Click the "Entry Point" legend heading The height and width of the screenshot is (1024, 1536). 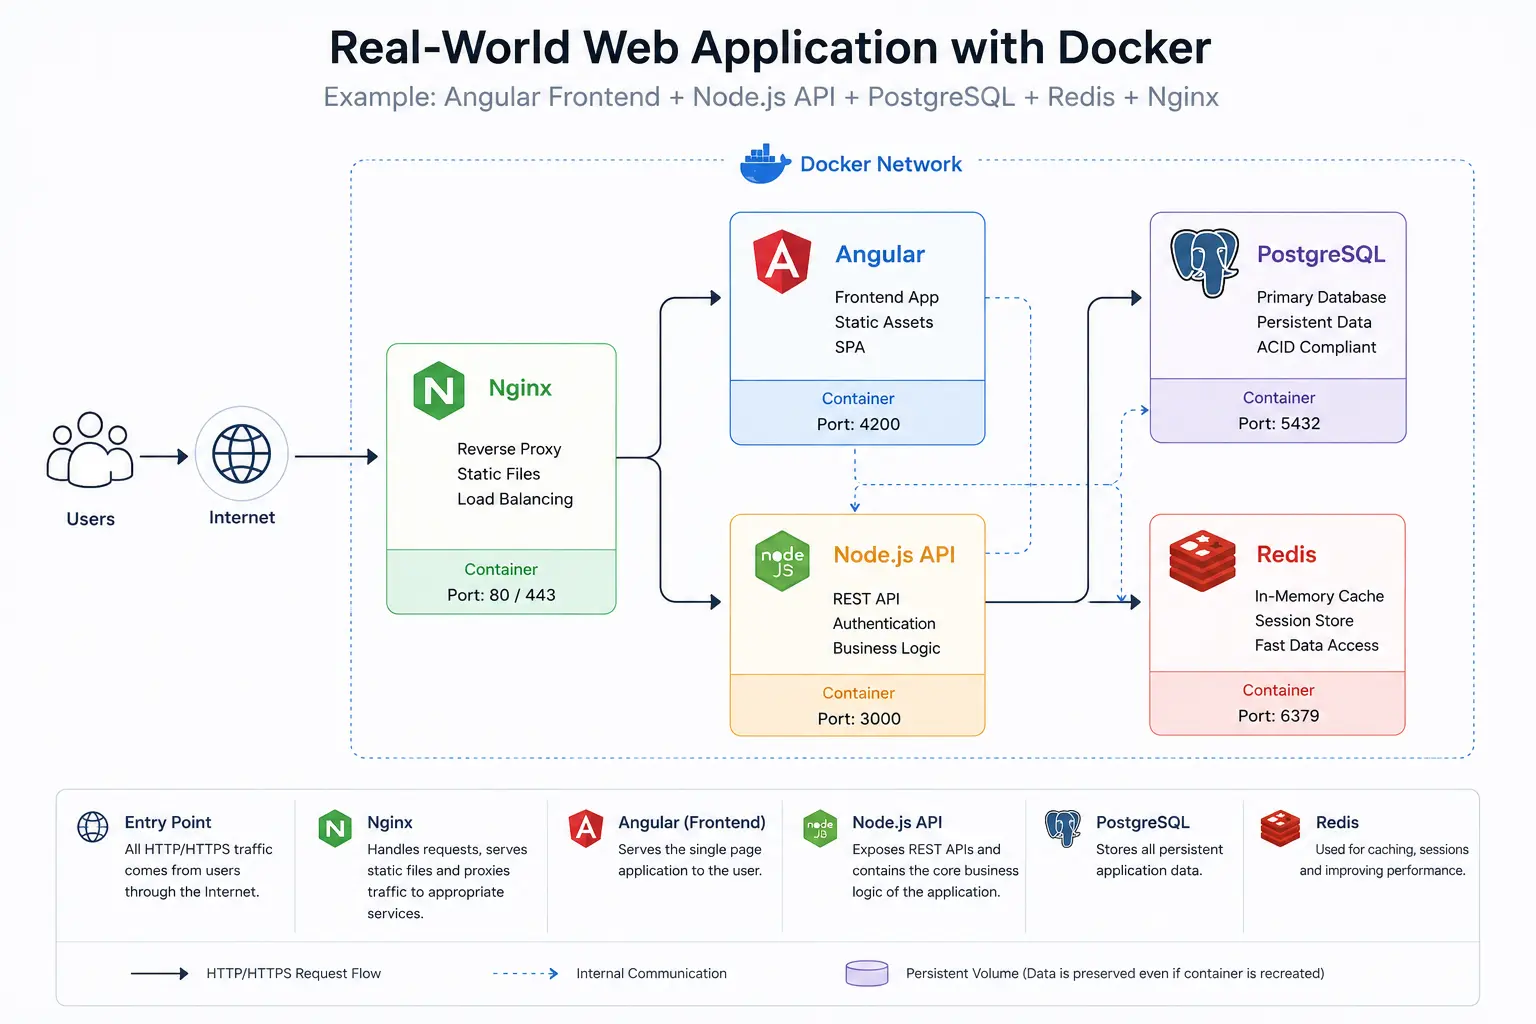pyautogui.click(x=168, y=822)
